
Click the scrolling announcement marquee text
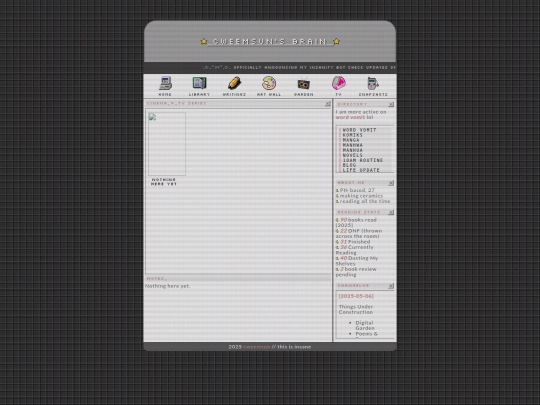pos(299,68)
